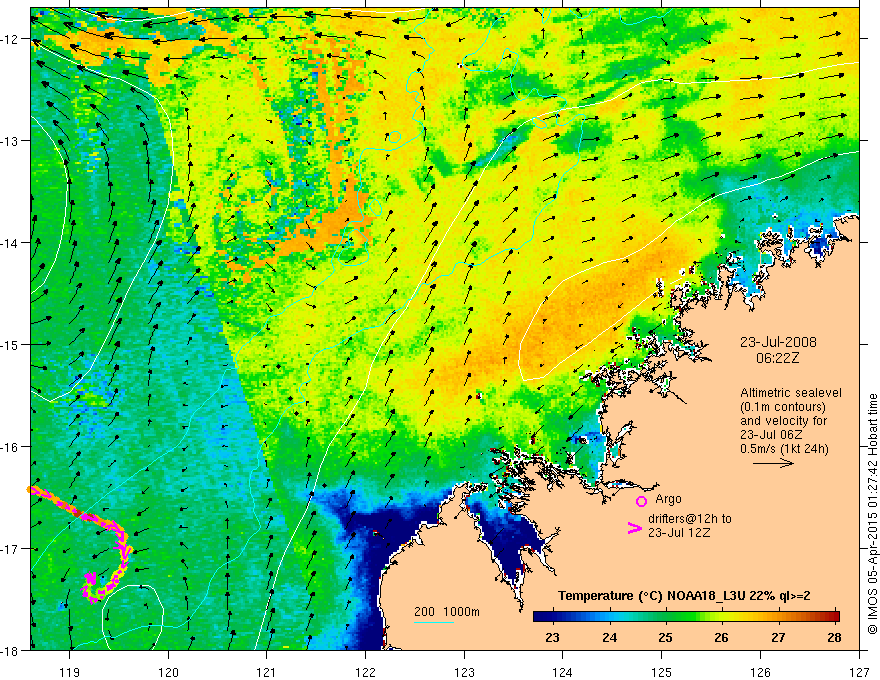Select the date label 23-Jul-2008
Image resolution: width=880 pixels, height=680 pixels.
(x=778, y=342)
